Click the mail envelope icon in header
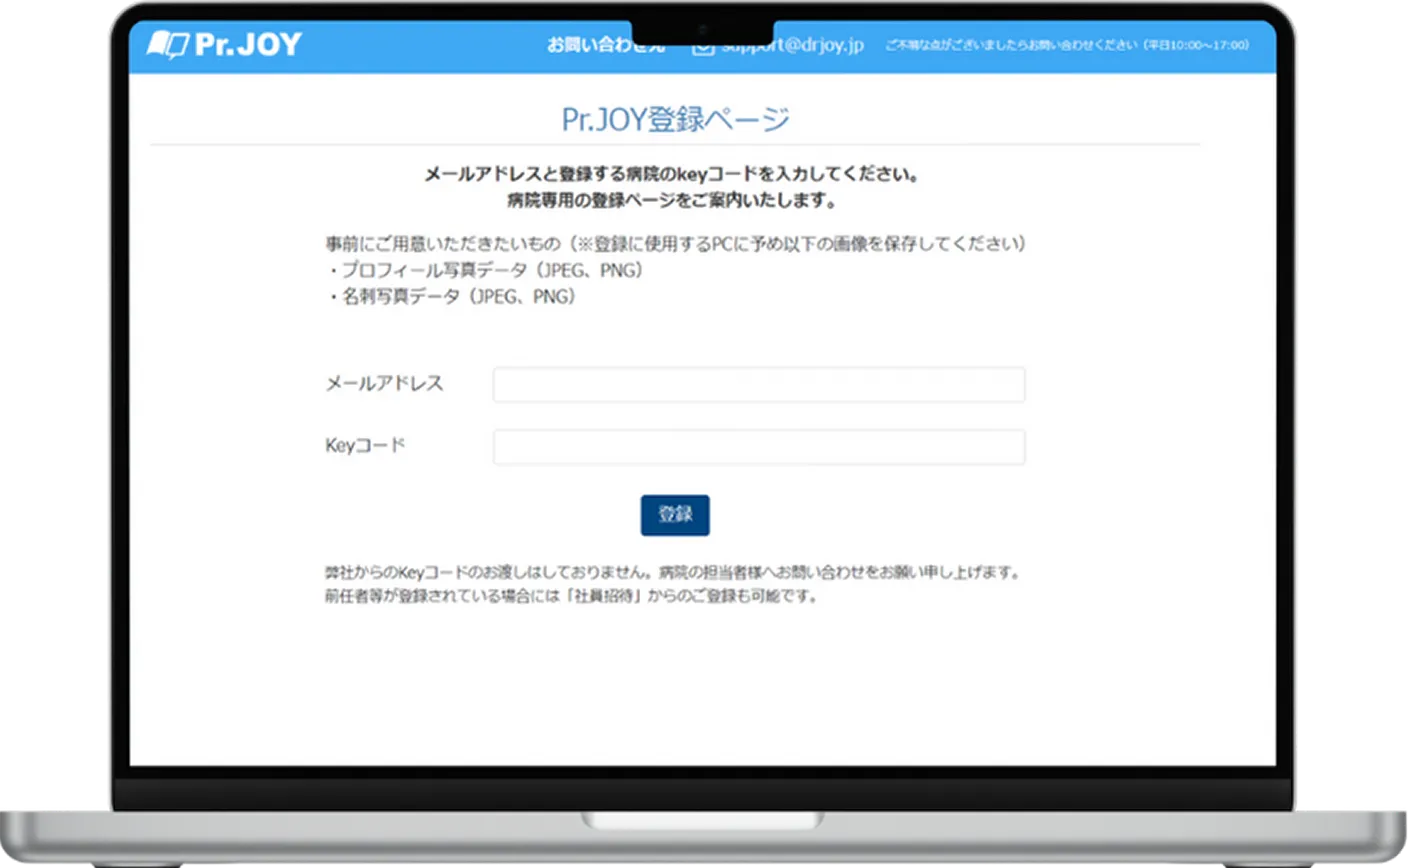Screen dimensions: 1408x868 point(703,47)
